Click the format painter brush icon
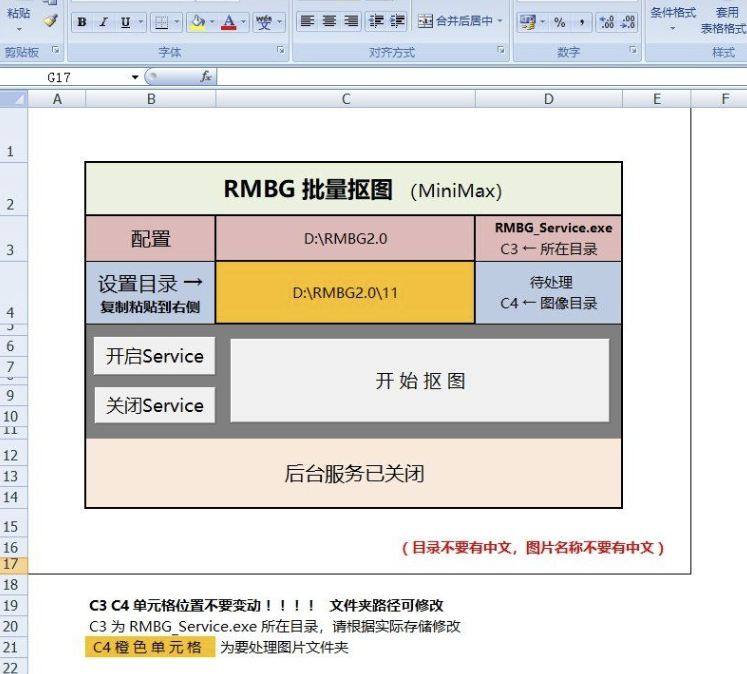Viewport: 747px width, 674px height. tap(50, 20)
